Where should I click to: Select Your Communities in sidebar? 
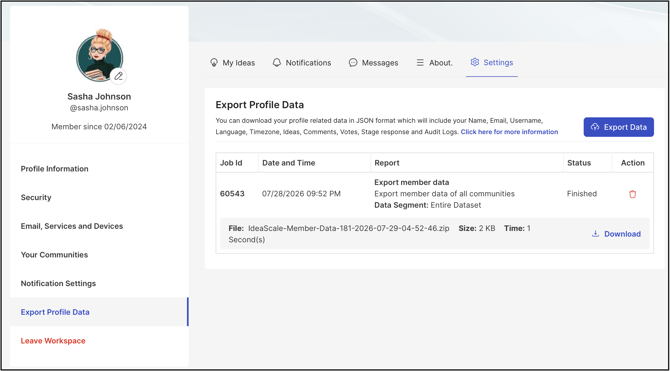click(54, 255)
